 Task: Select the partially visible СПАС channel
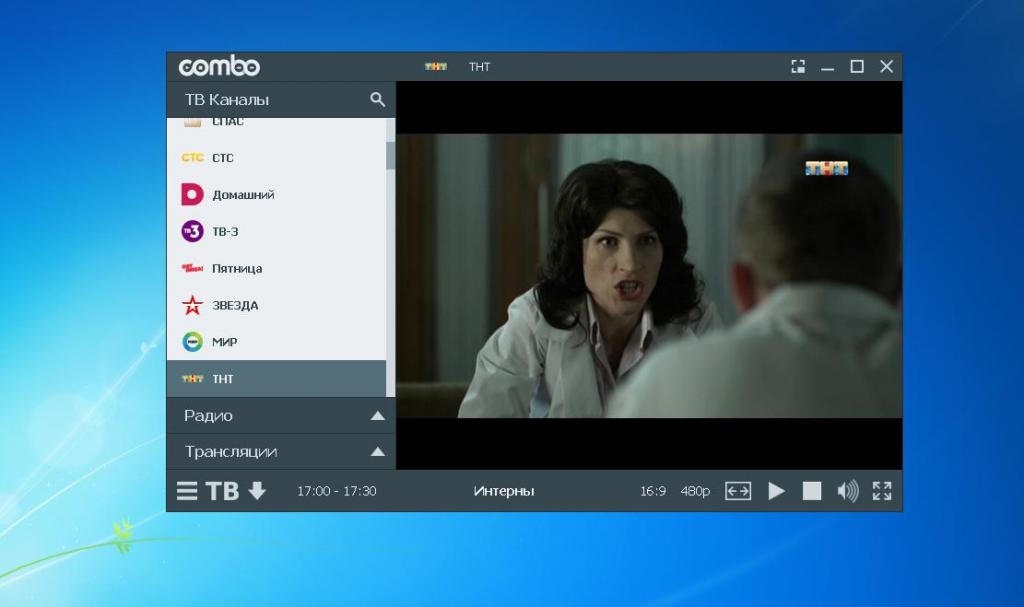tap(276, 123)
